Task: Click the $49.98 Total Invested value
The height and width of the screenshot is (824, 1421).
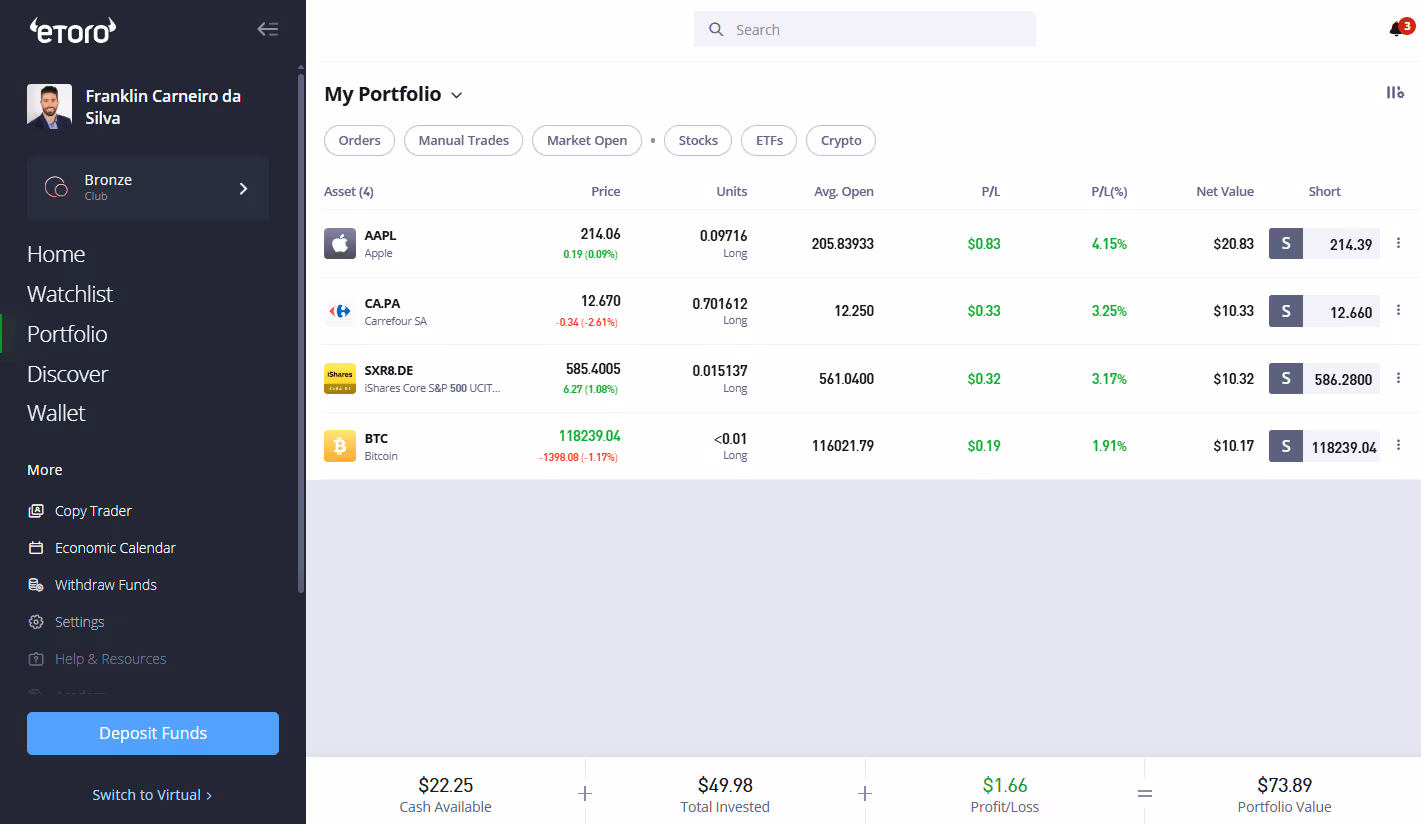Action: click(x=725, y=786)
